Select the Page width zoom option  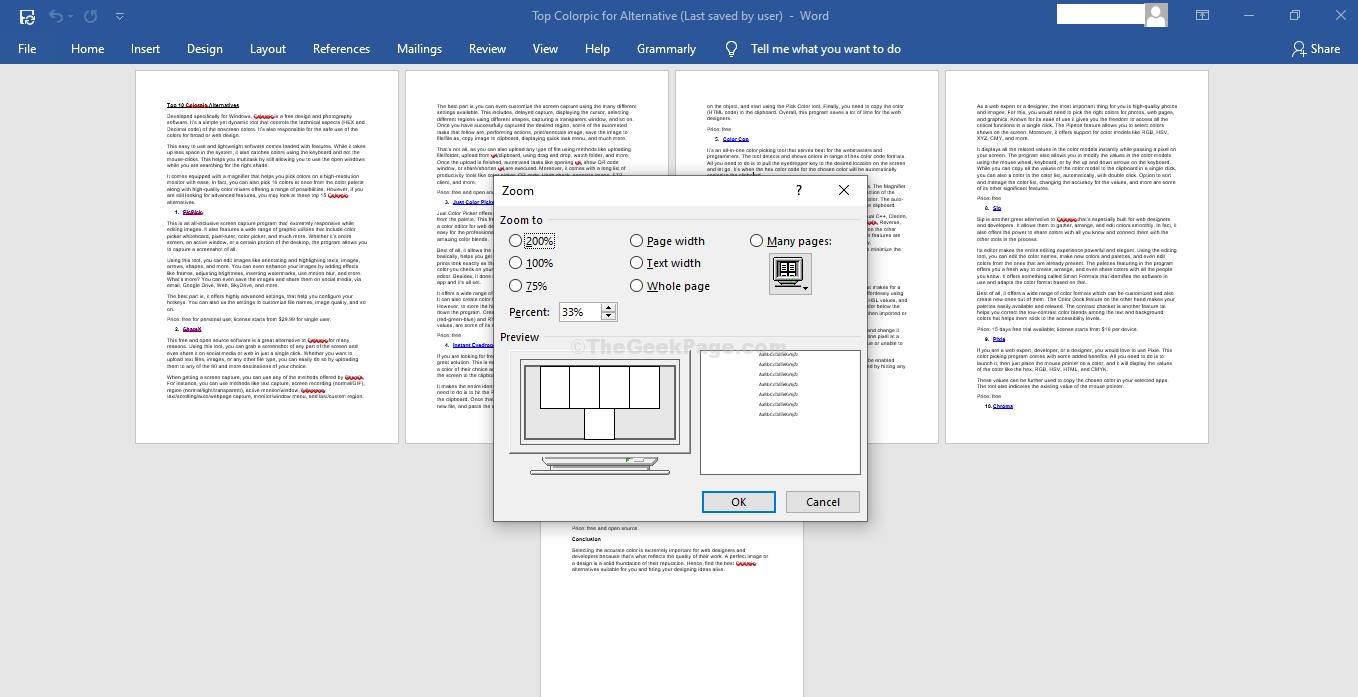[636, 240]
